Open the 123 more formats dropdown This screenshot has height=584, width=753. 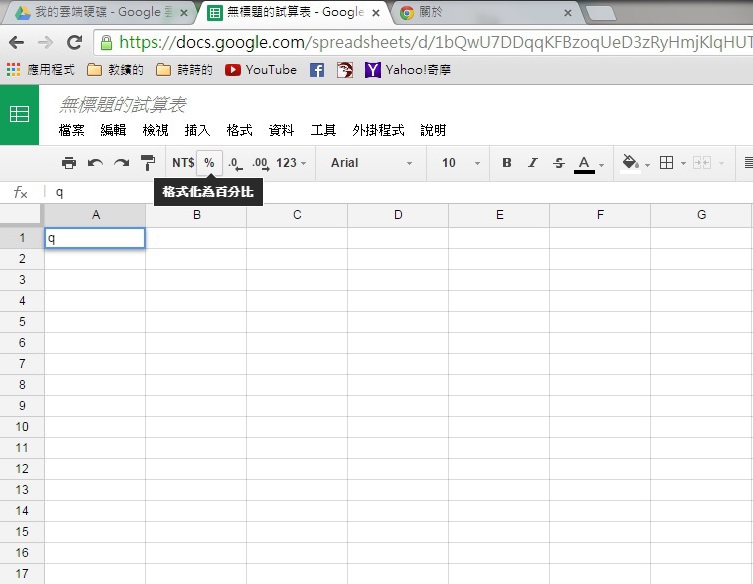tap(291, 163)
